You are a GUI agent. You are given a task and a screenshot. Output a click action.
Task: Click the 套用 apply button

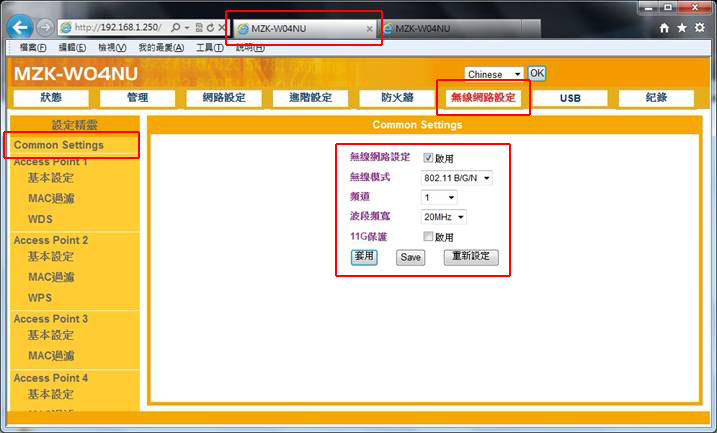[x=364, y=257]
